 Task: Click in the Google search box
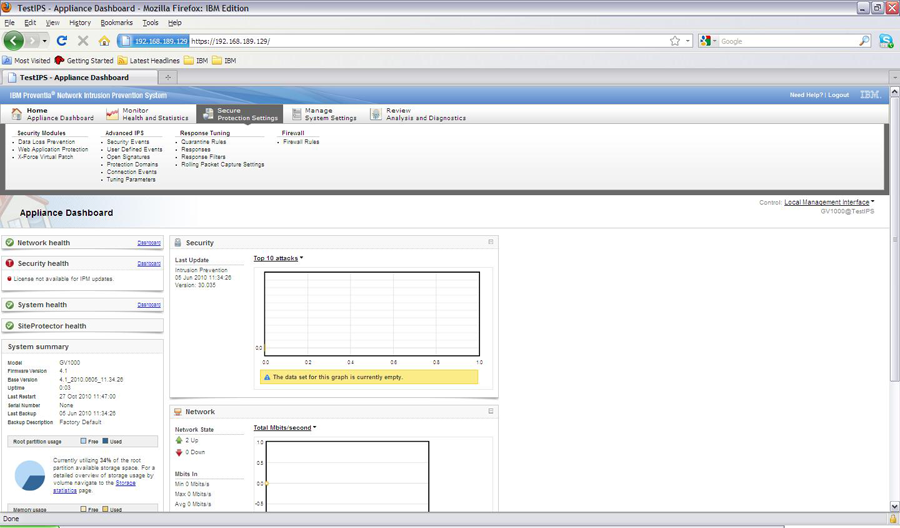pos(789,41)
